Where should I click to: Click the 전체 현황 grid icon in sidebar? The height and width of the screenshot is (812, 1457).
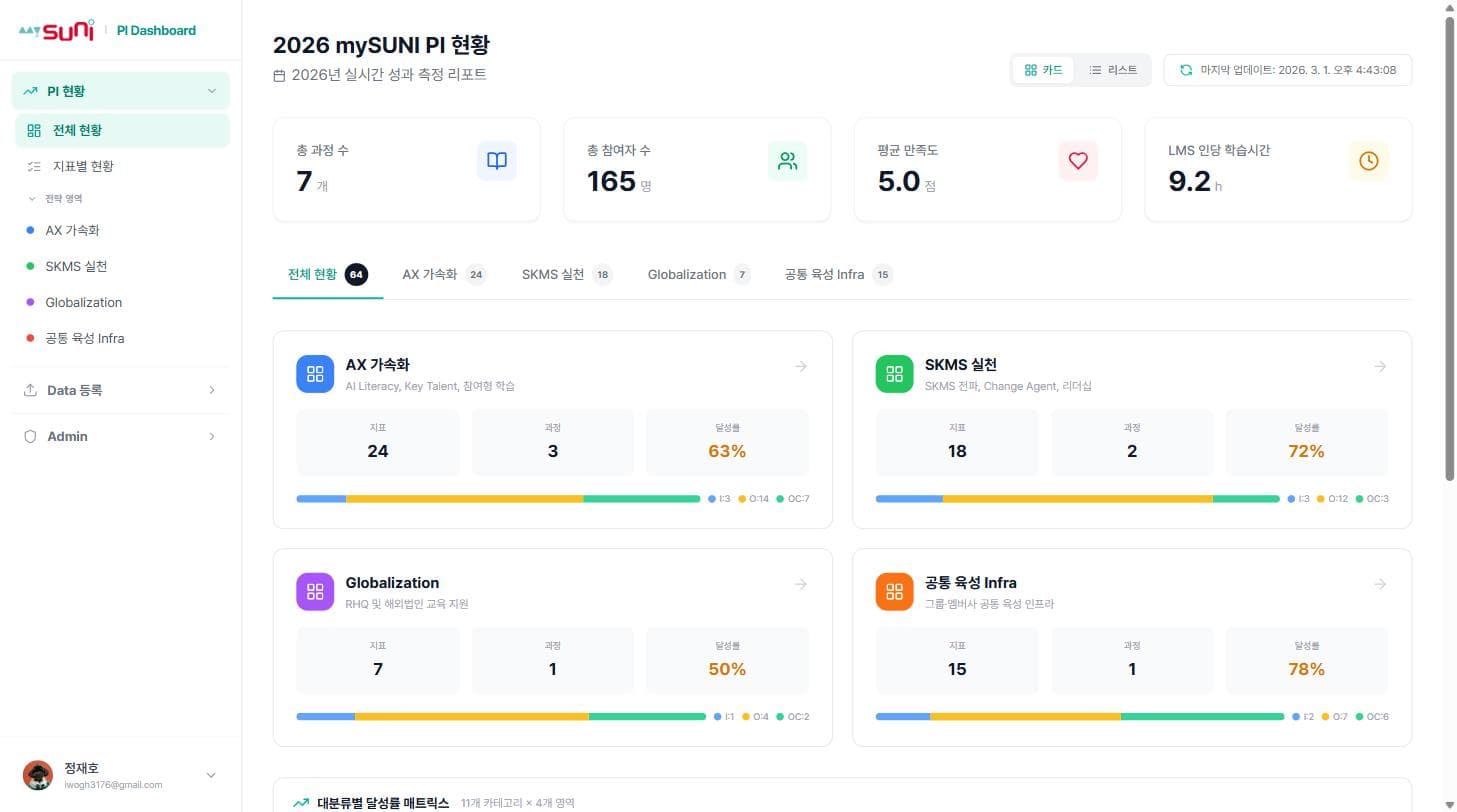[x=34, y=130]
